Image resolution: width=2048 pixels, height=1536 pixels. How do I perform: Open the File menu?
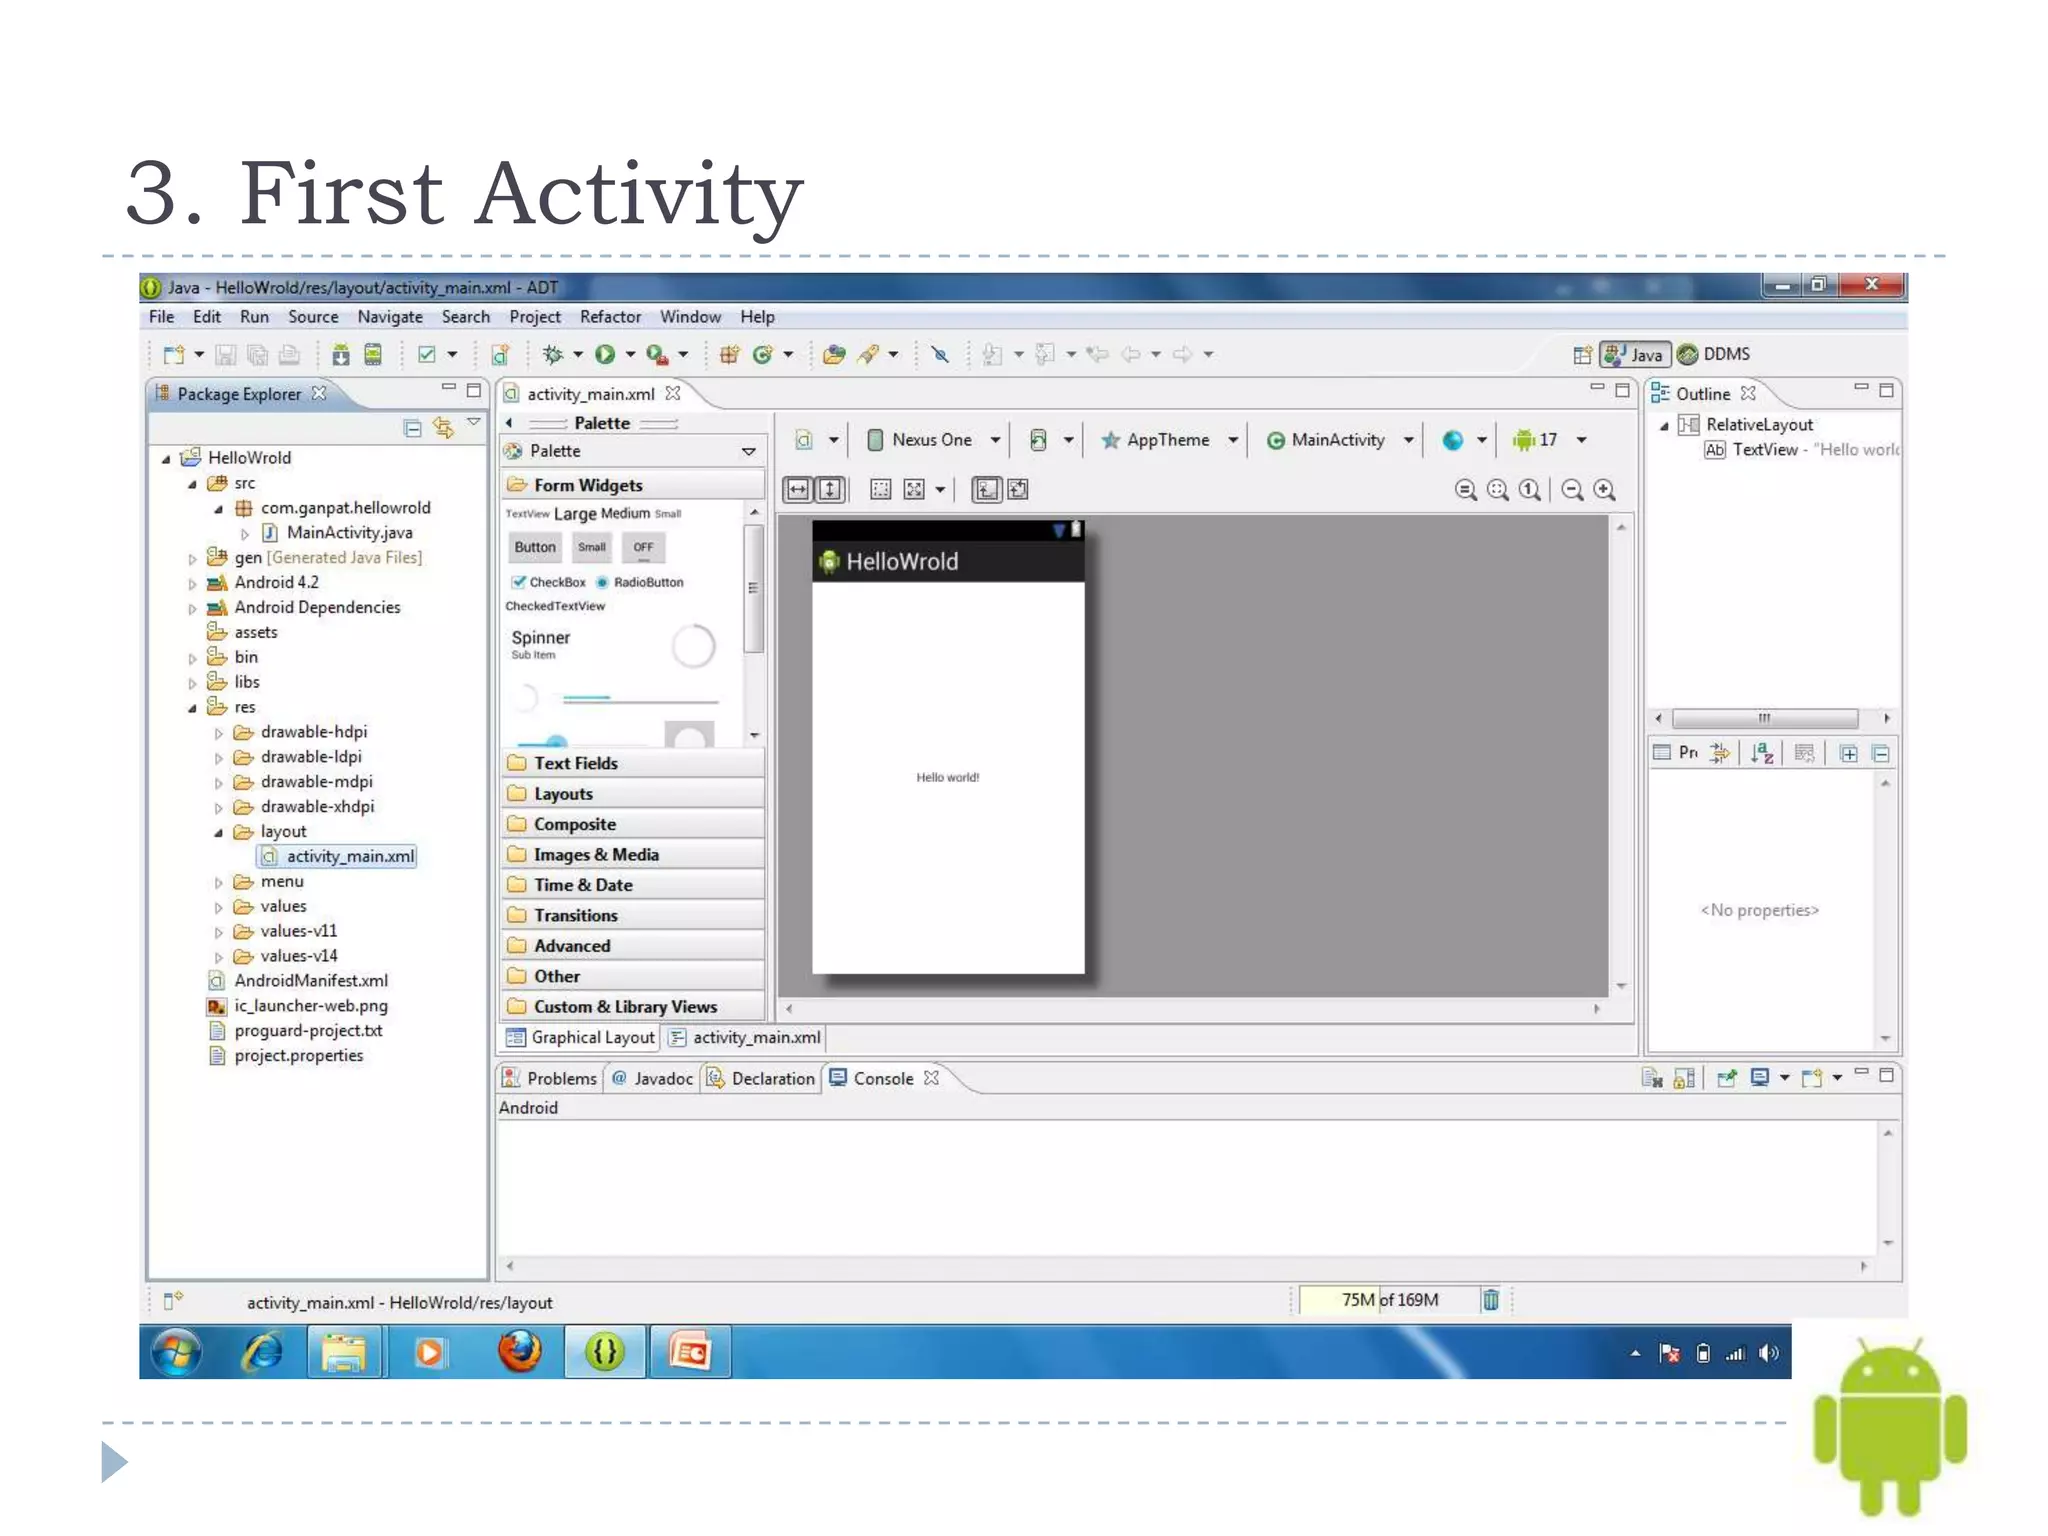point(161,317)
